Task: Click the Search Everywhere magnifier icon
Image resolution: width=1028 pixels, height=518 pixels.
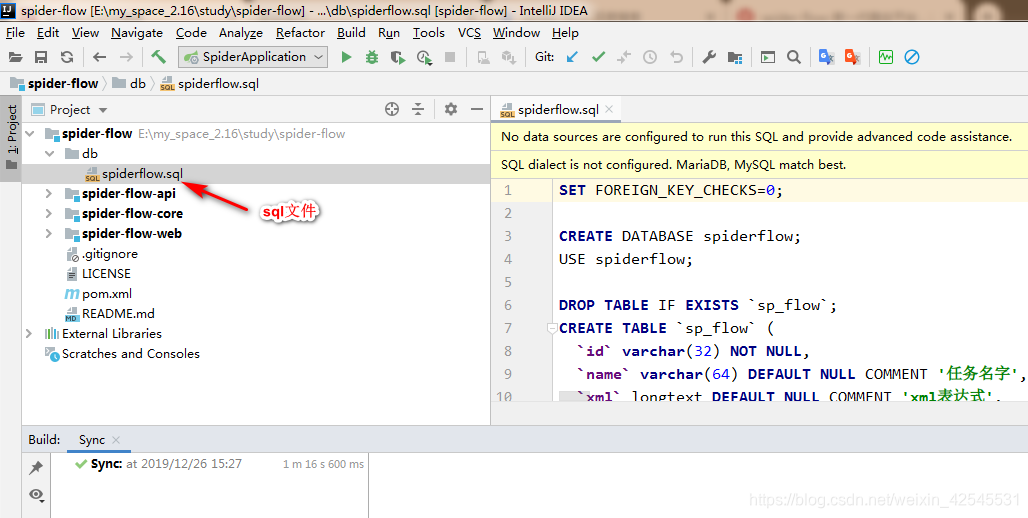Action: pyautogui.click(x=793, y=58)
